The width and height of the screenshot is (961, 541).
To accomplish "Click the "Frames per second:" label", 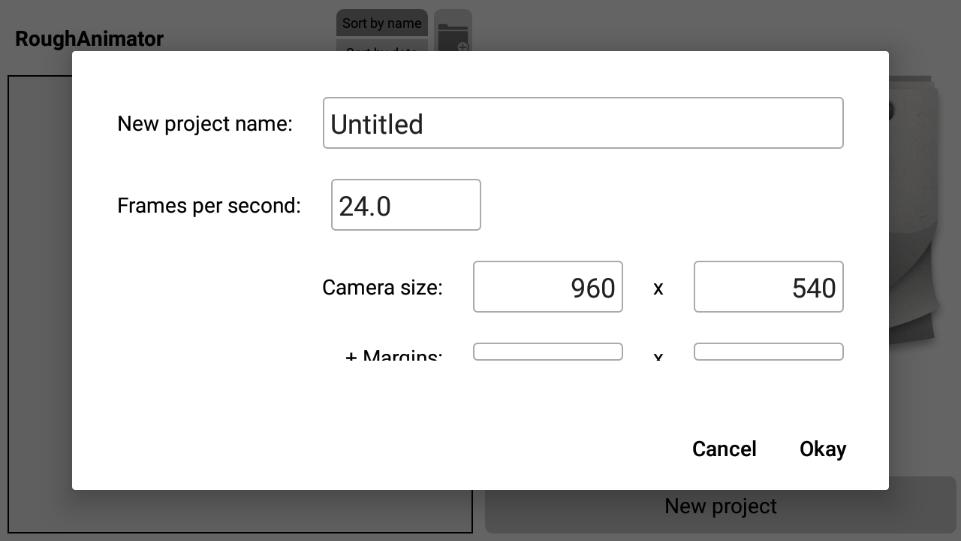I will click(x=209, y=206).
